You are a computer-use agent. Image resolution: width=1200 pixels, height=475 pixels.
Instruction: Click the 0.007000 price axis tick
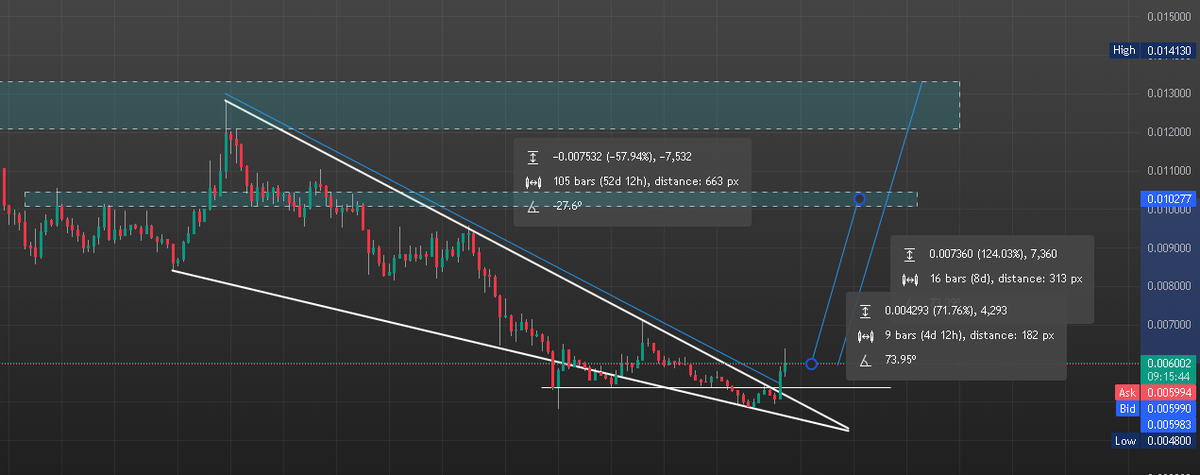coord(1169,325)
